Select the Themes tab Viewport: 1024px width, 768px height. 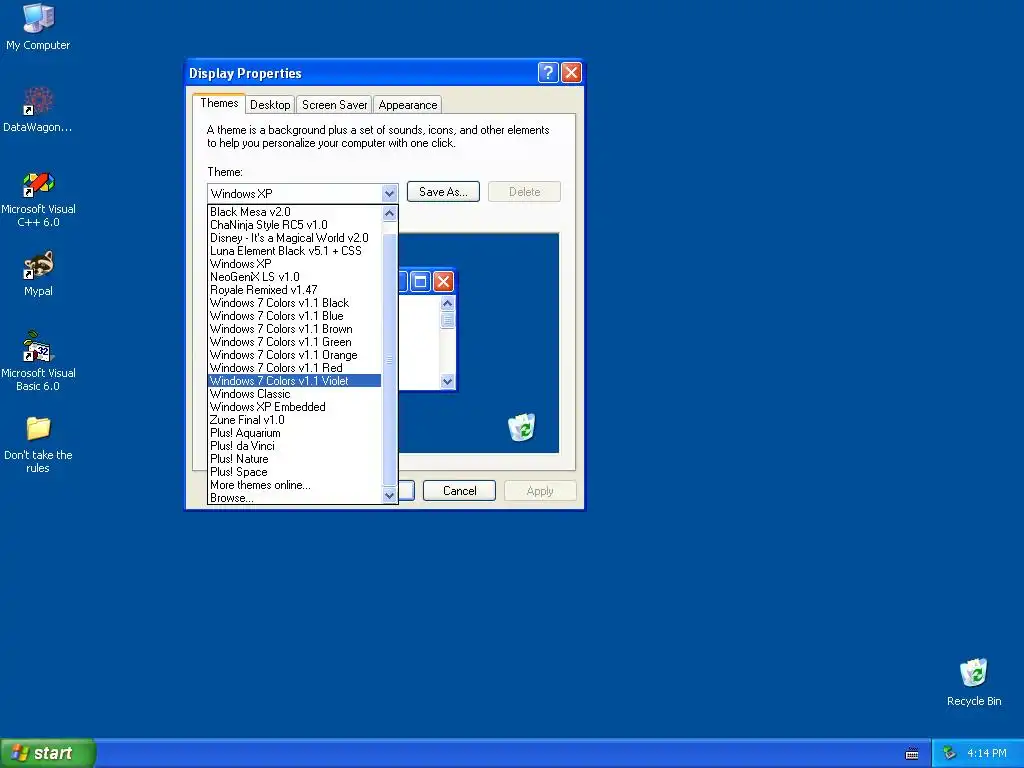tap(219, 103)
